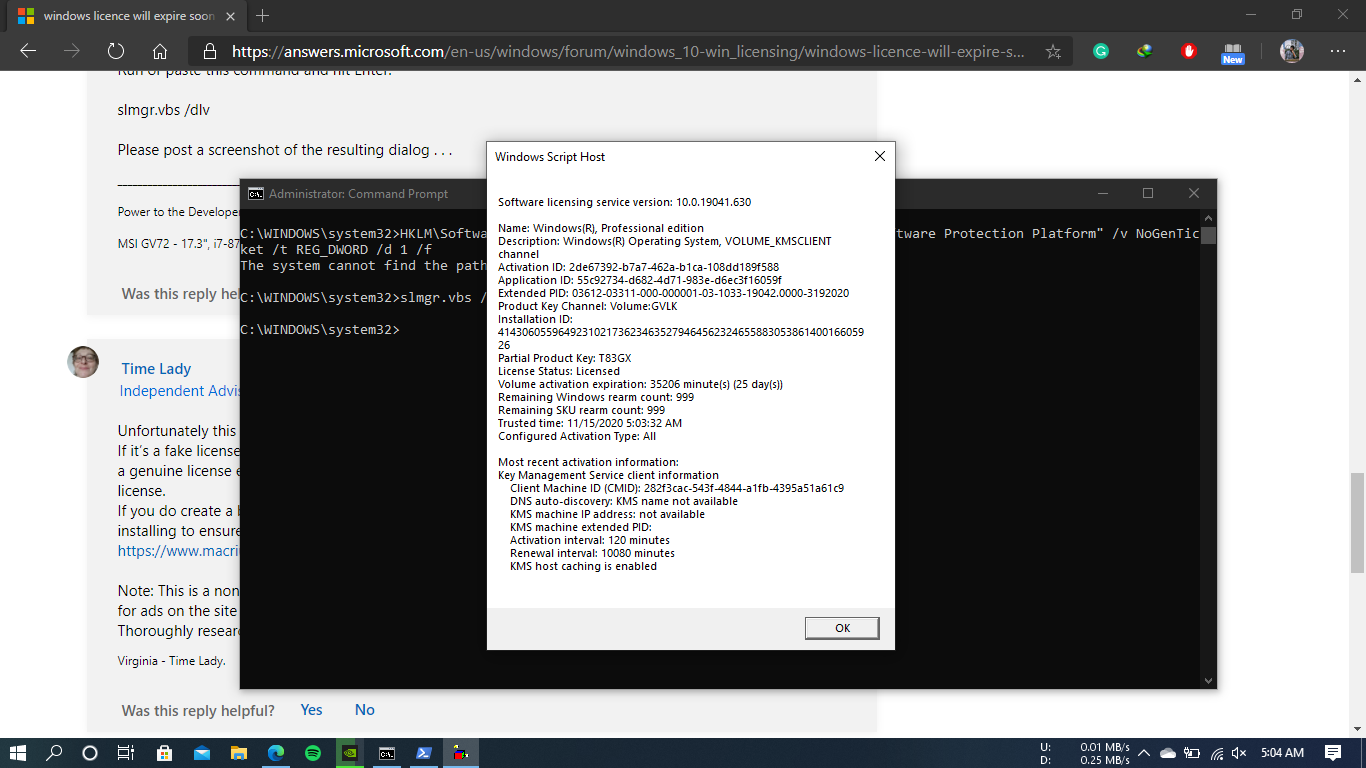Open the red hand ad blocker extension

(x=1189, y=51)
